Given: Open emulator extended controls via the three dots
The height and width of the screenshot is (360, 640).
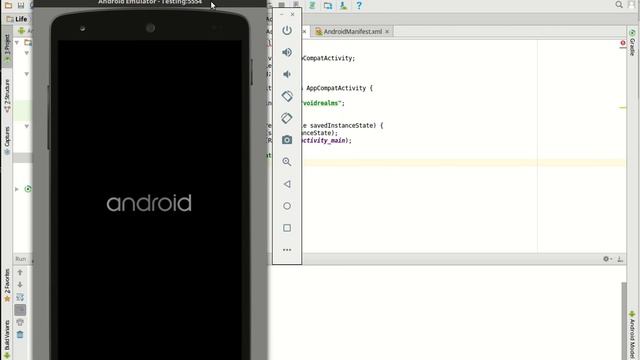Looking at the screenshot, I should (287, 250).
